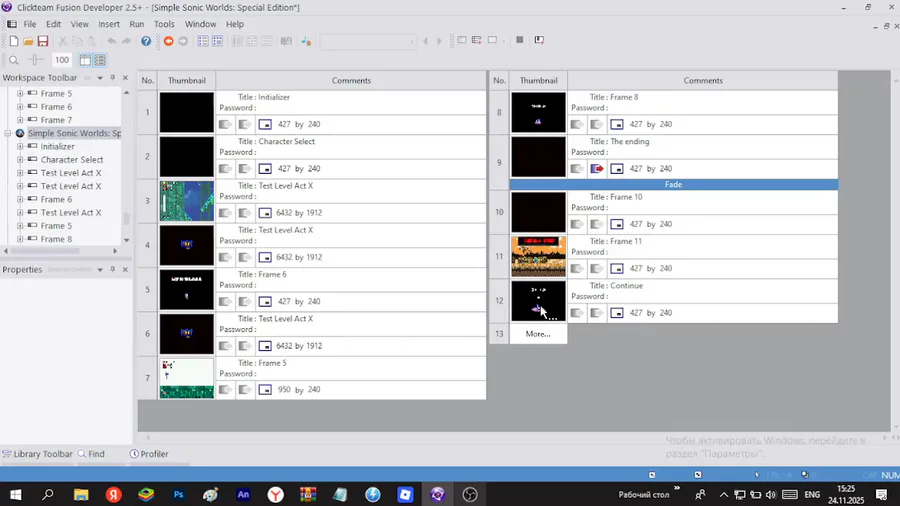Image resolution: width=900 pixels, height=506 pixels.
Task: Open File Explorer from the taskbar
Action: point(81,494)
